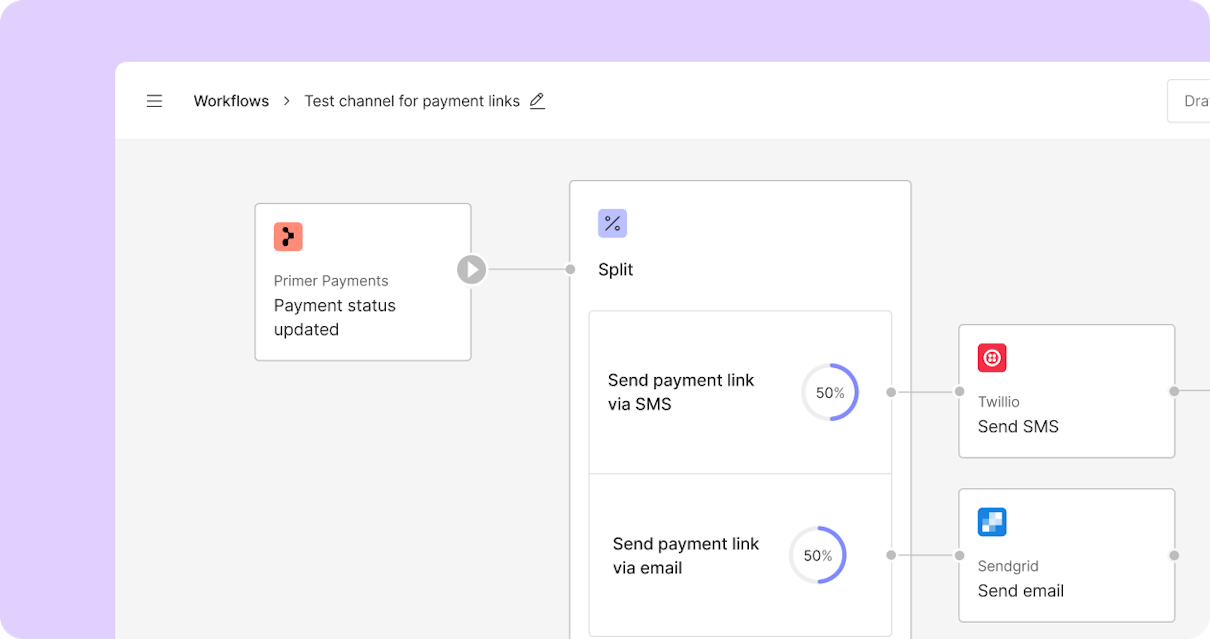Select 'Test channel for payment links' title
The width and height of the screenshot is (1210, 639).
point(412,101)
